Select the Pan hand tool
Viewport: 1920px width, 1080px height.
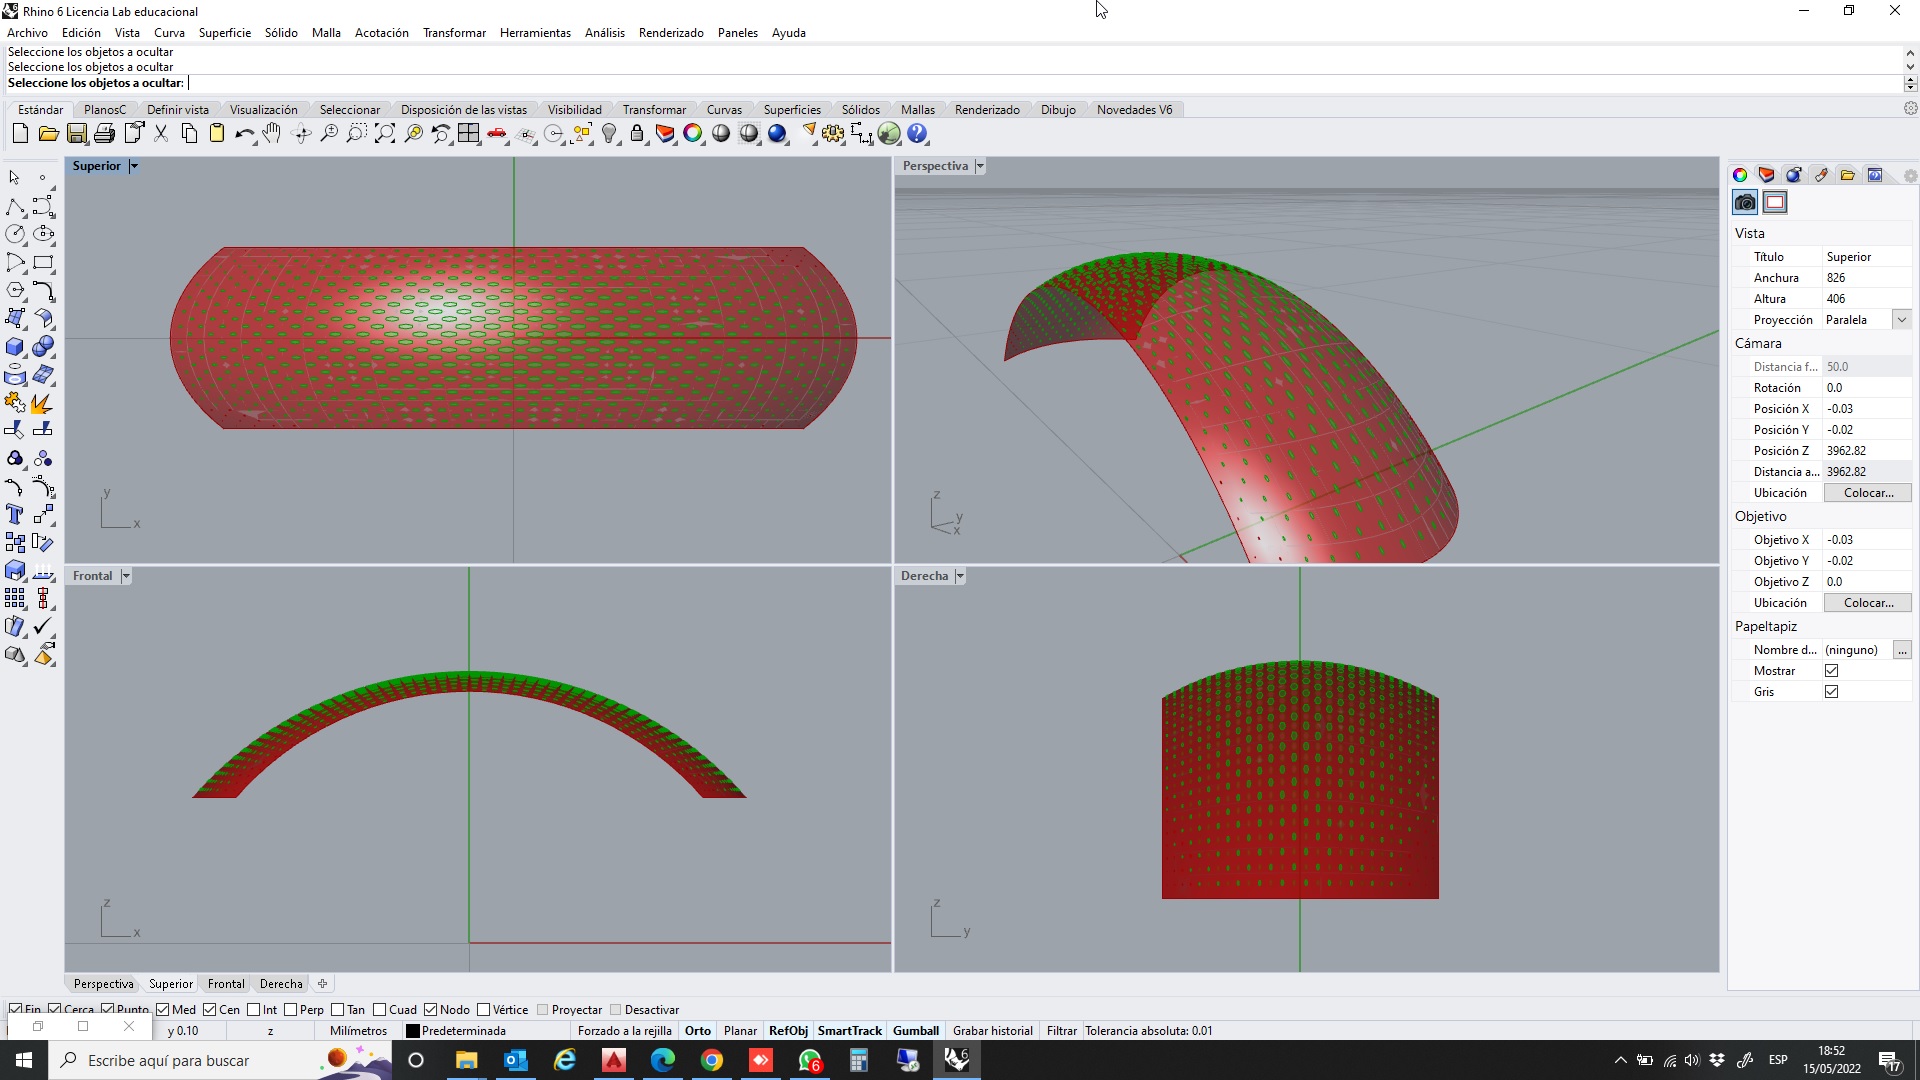[x=272, y=134]
